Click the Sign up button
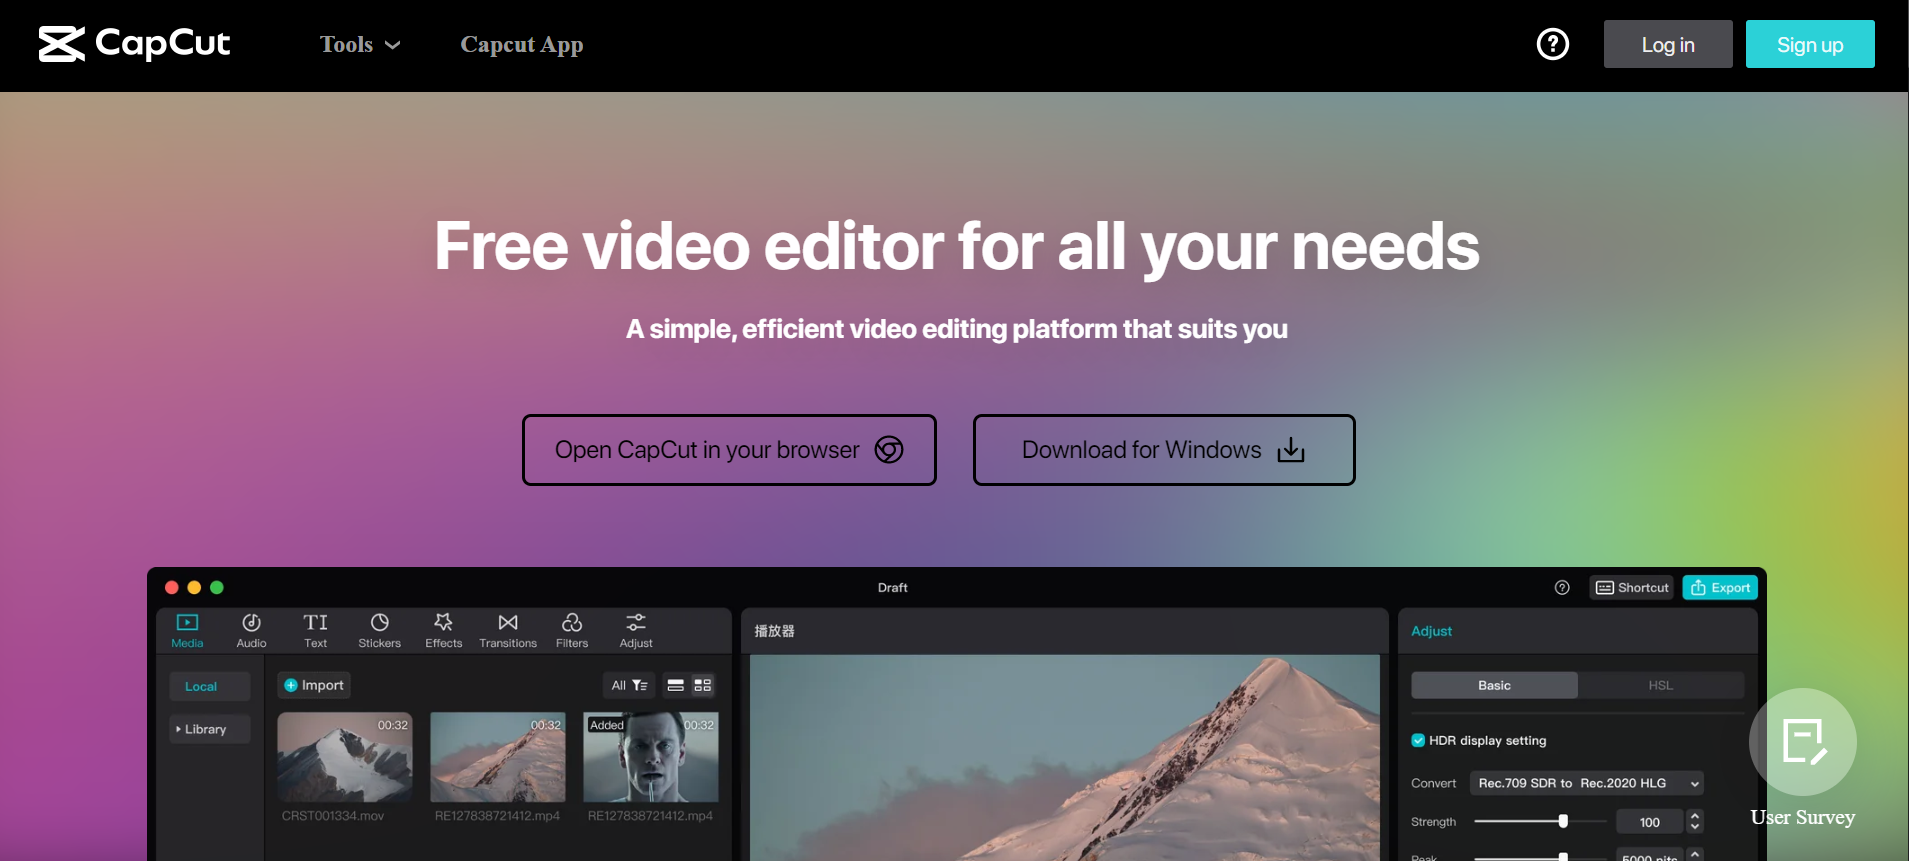The image size is (1909, 861). (1810, 44)
